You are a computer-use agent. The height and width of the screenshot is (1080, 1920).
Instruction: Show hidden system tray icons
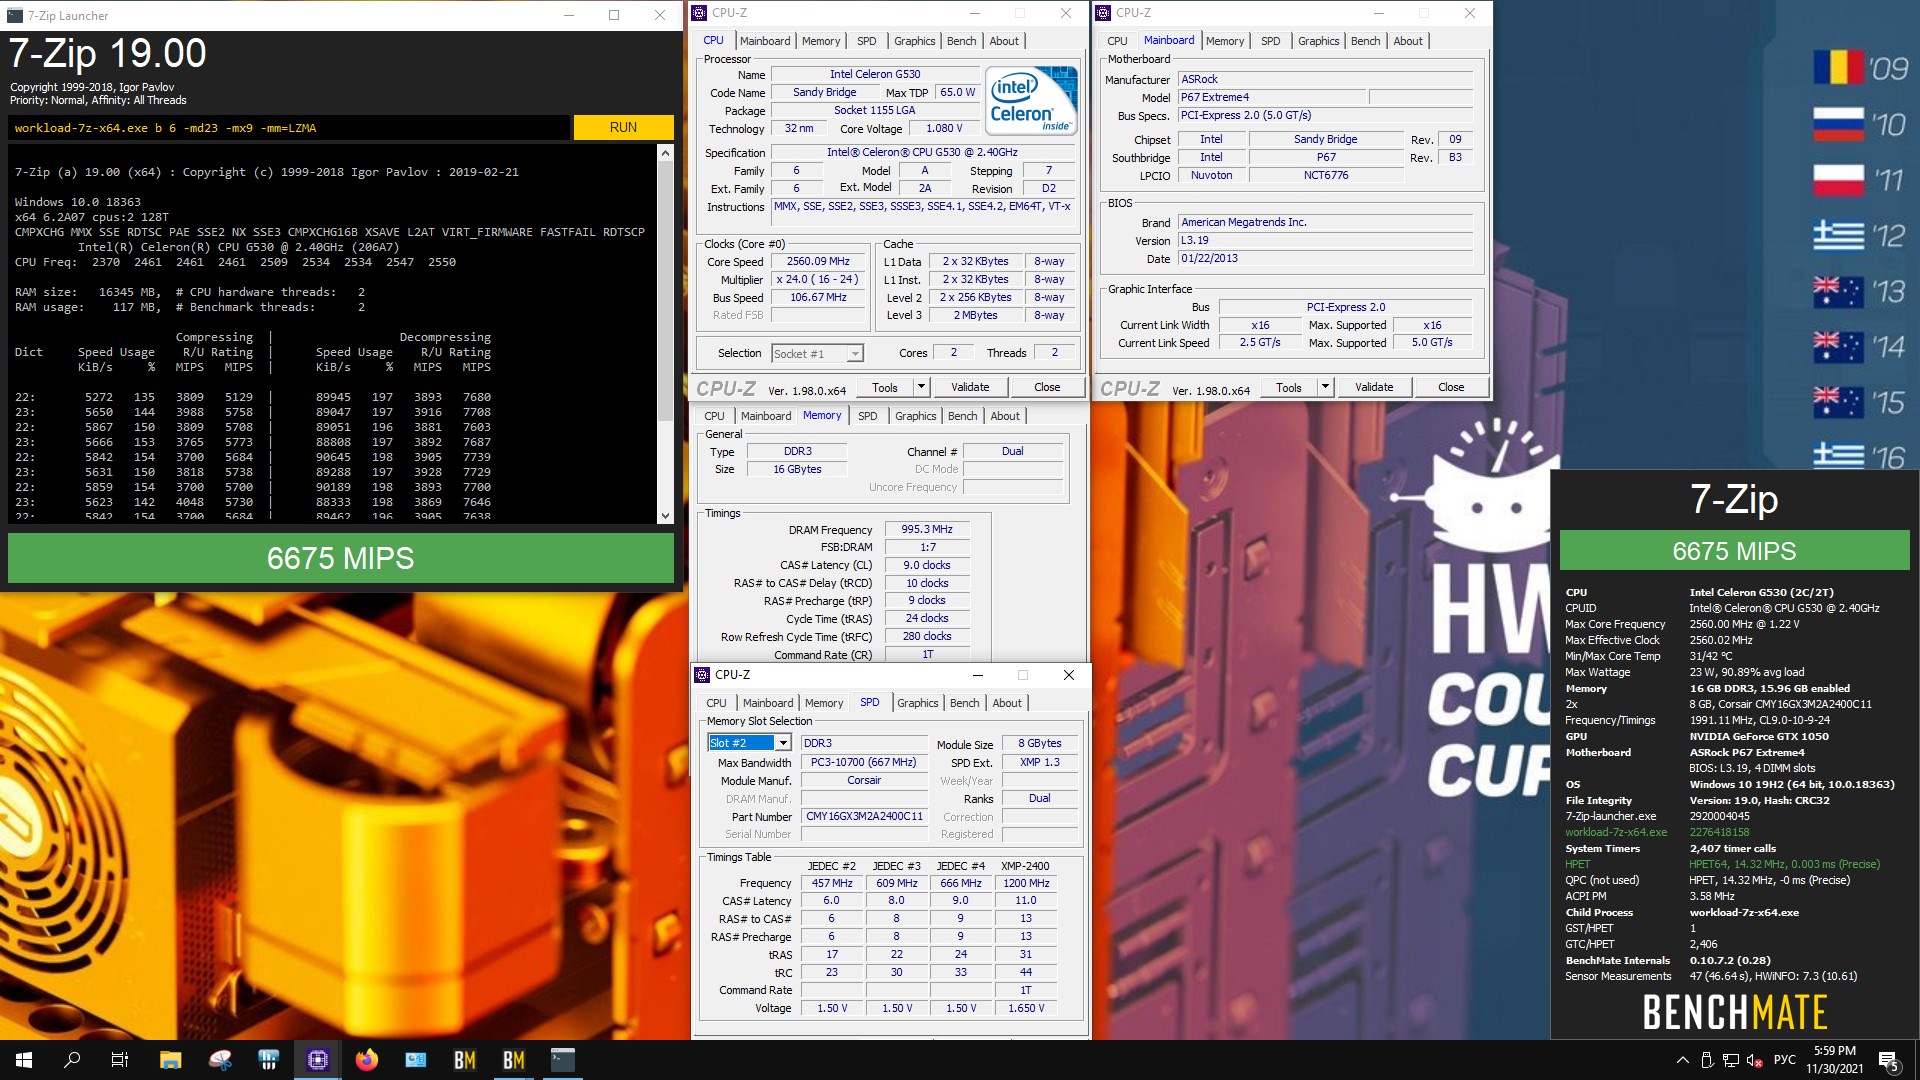(1682, 1060)
